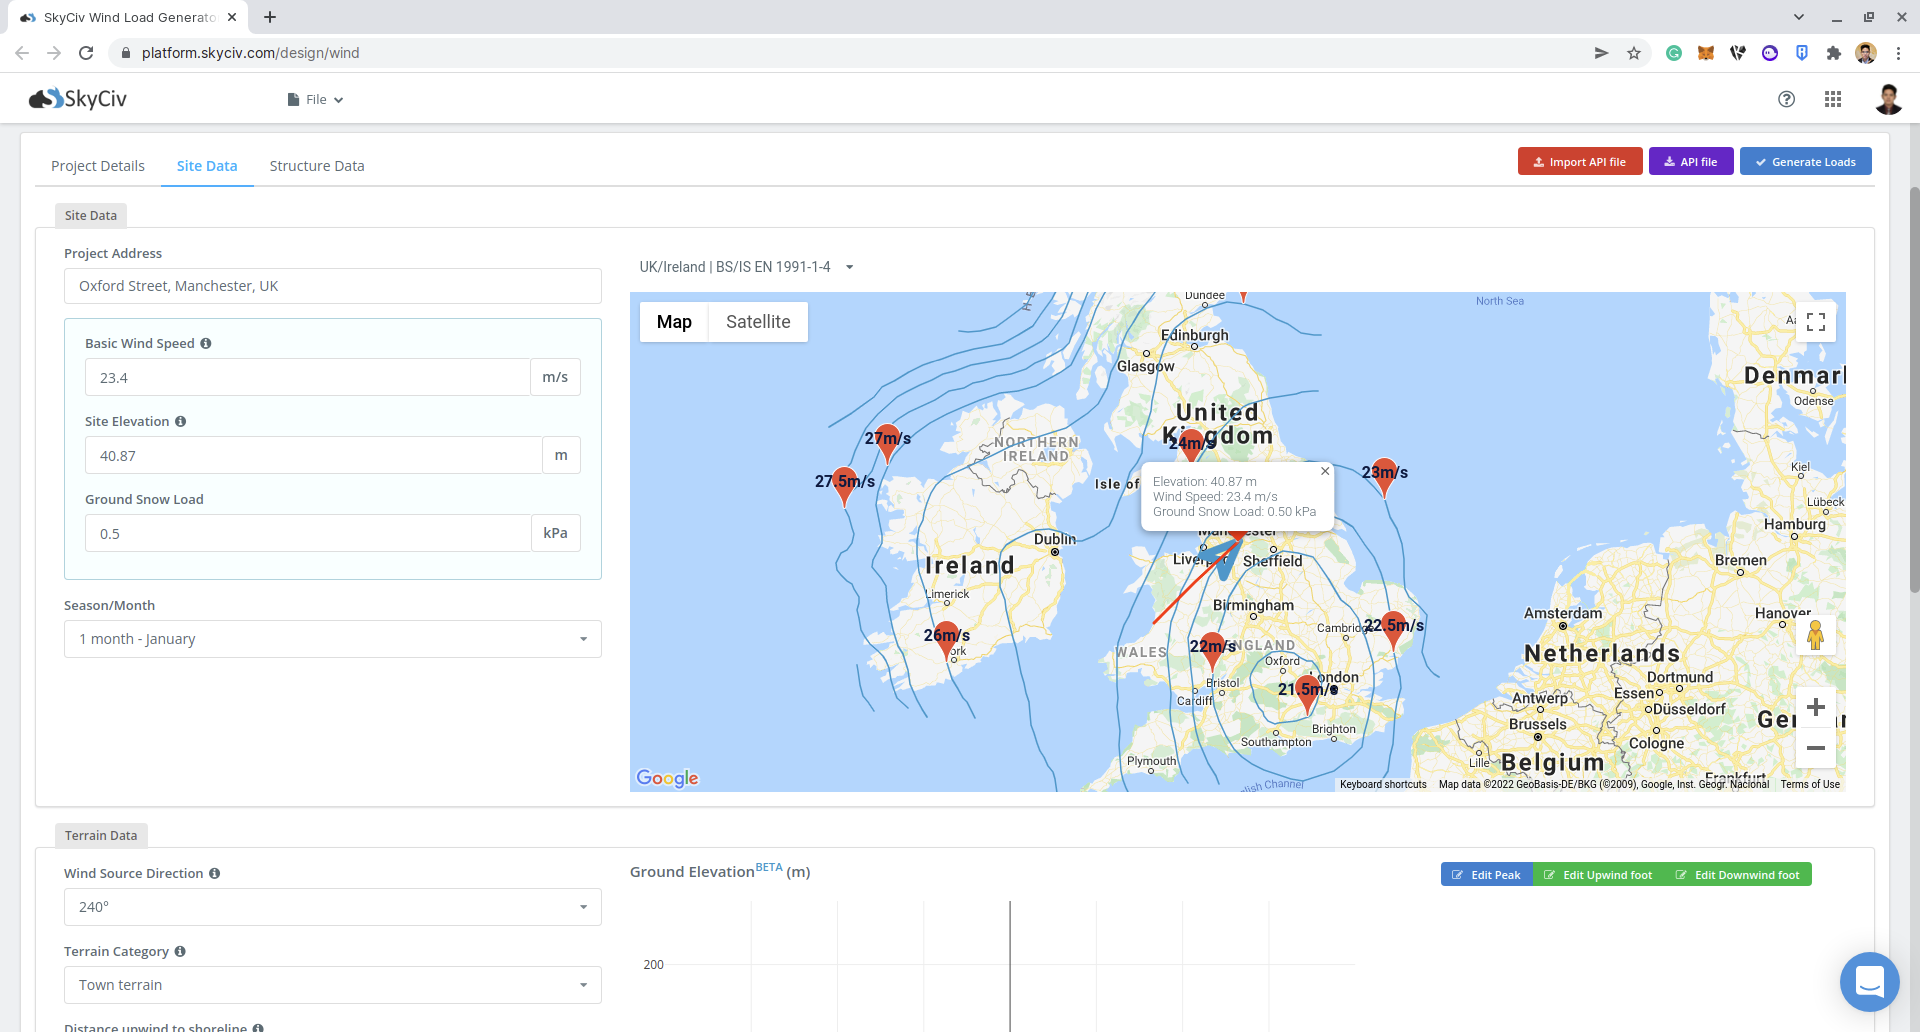Close the elevation info popup on map
Screen dimensions: 1920x1032
[1325, 471]
